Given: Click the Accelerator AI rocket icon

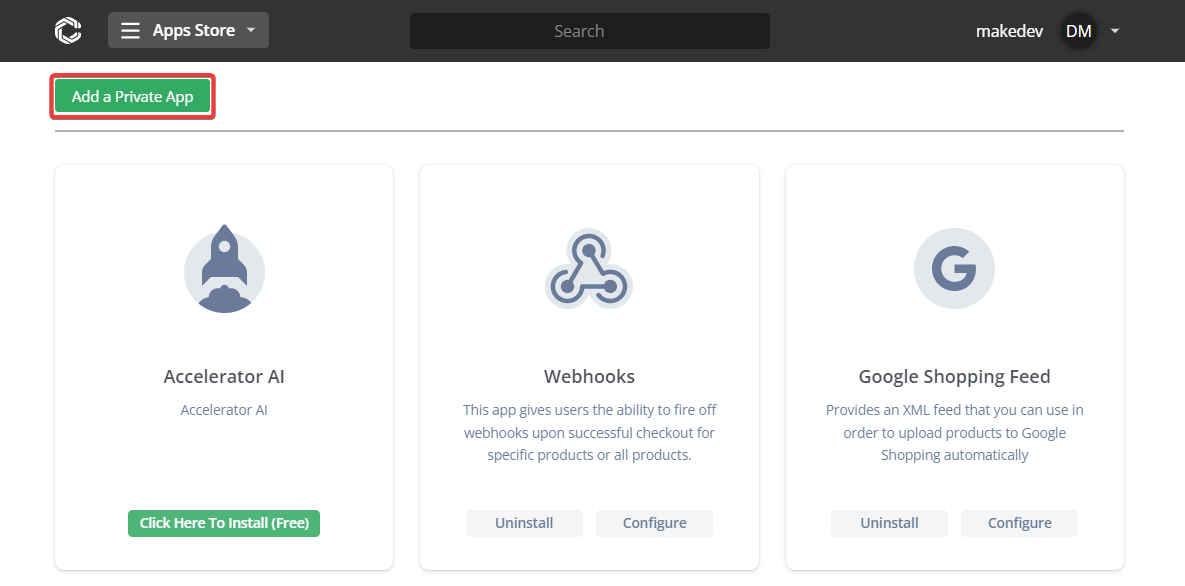Looking at the screenshot, I should [224, 268].
